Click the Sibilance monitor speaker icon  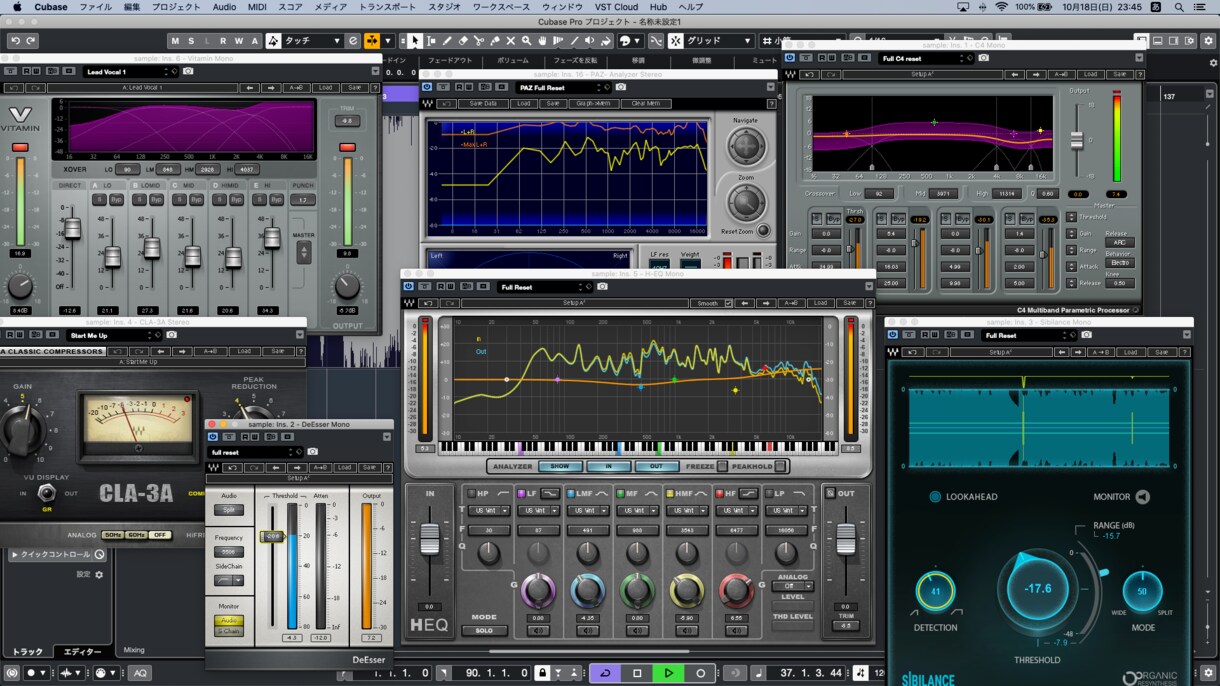[1142, 497]
